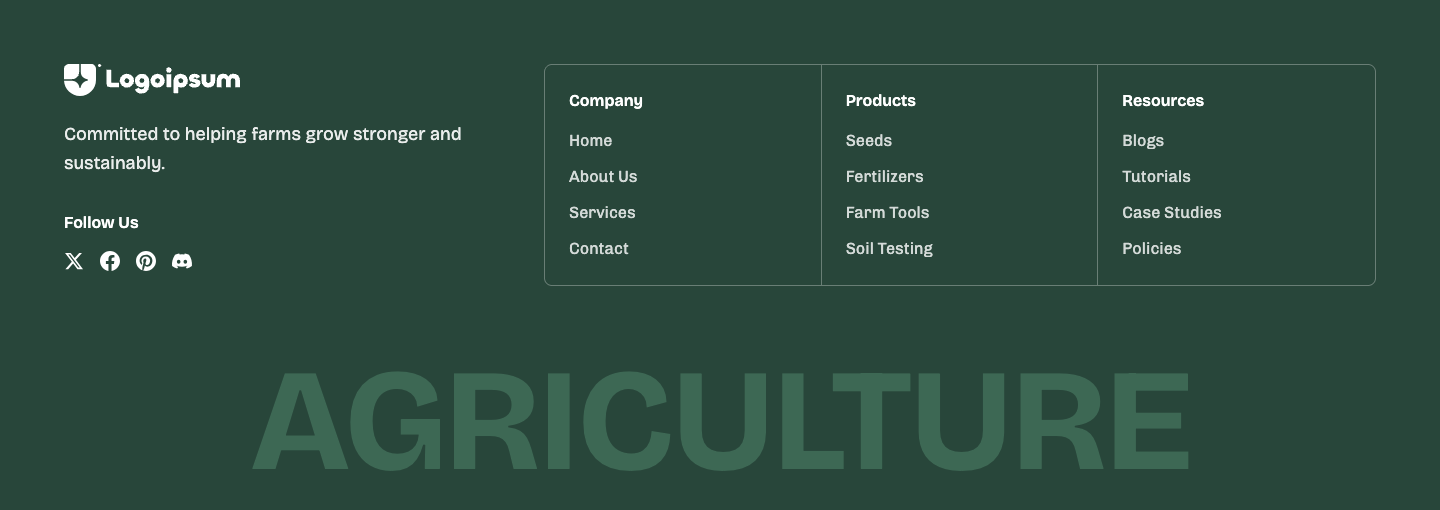Select the Farm Tools link
This screenshot has width=1440, height=510.
point(888,213)
